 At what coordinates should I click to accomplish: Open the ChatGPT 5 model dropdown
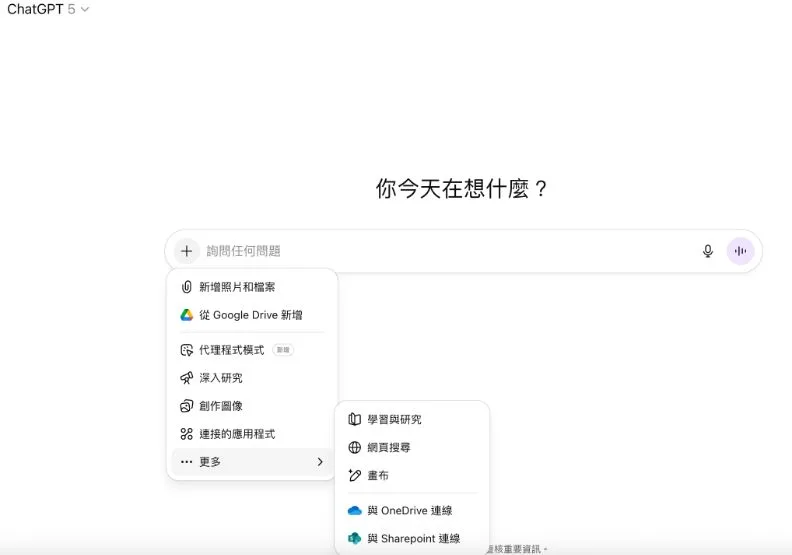(x=48, y=9)
